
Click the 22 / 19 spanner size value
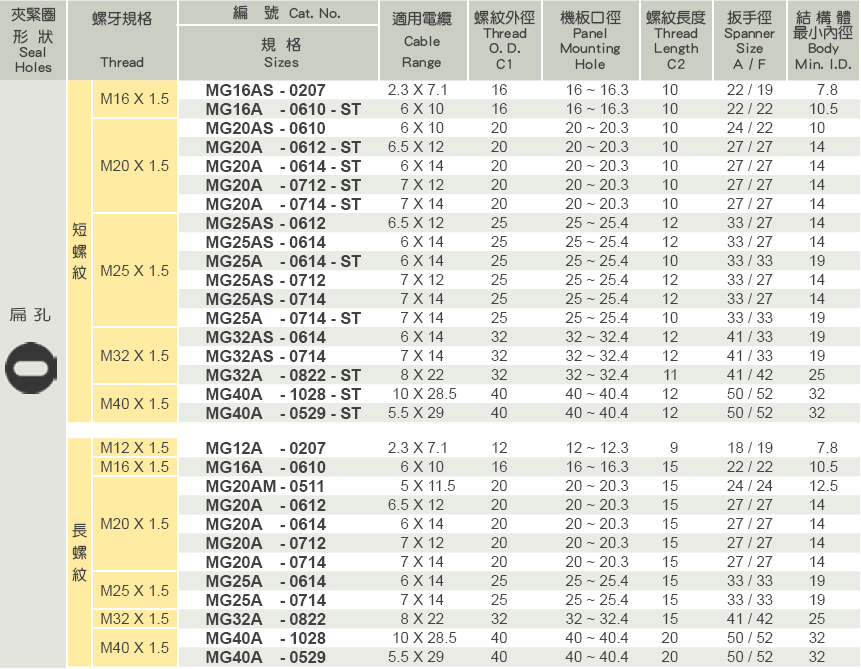tap(750, 90)
